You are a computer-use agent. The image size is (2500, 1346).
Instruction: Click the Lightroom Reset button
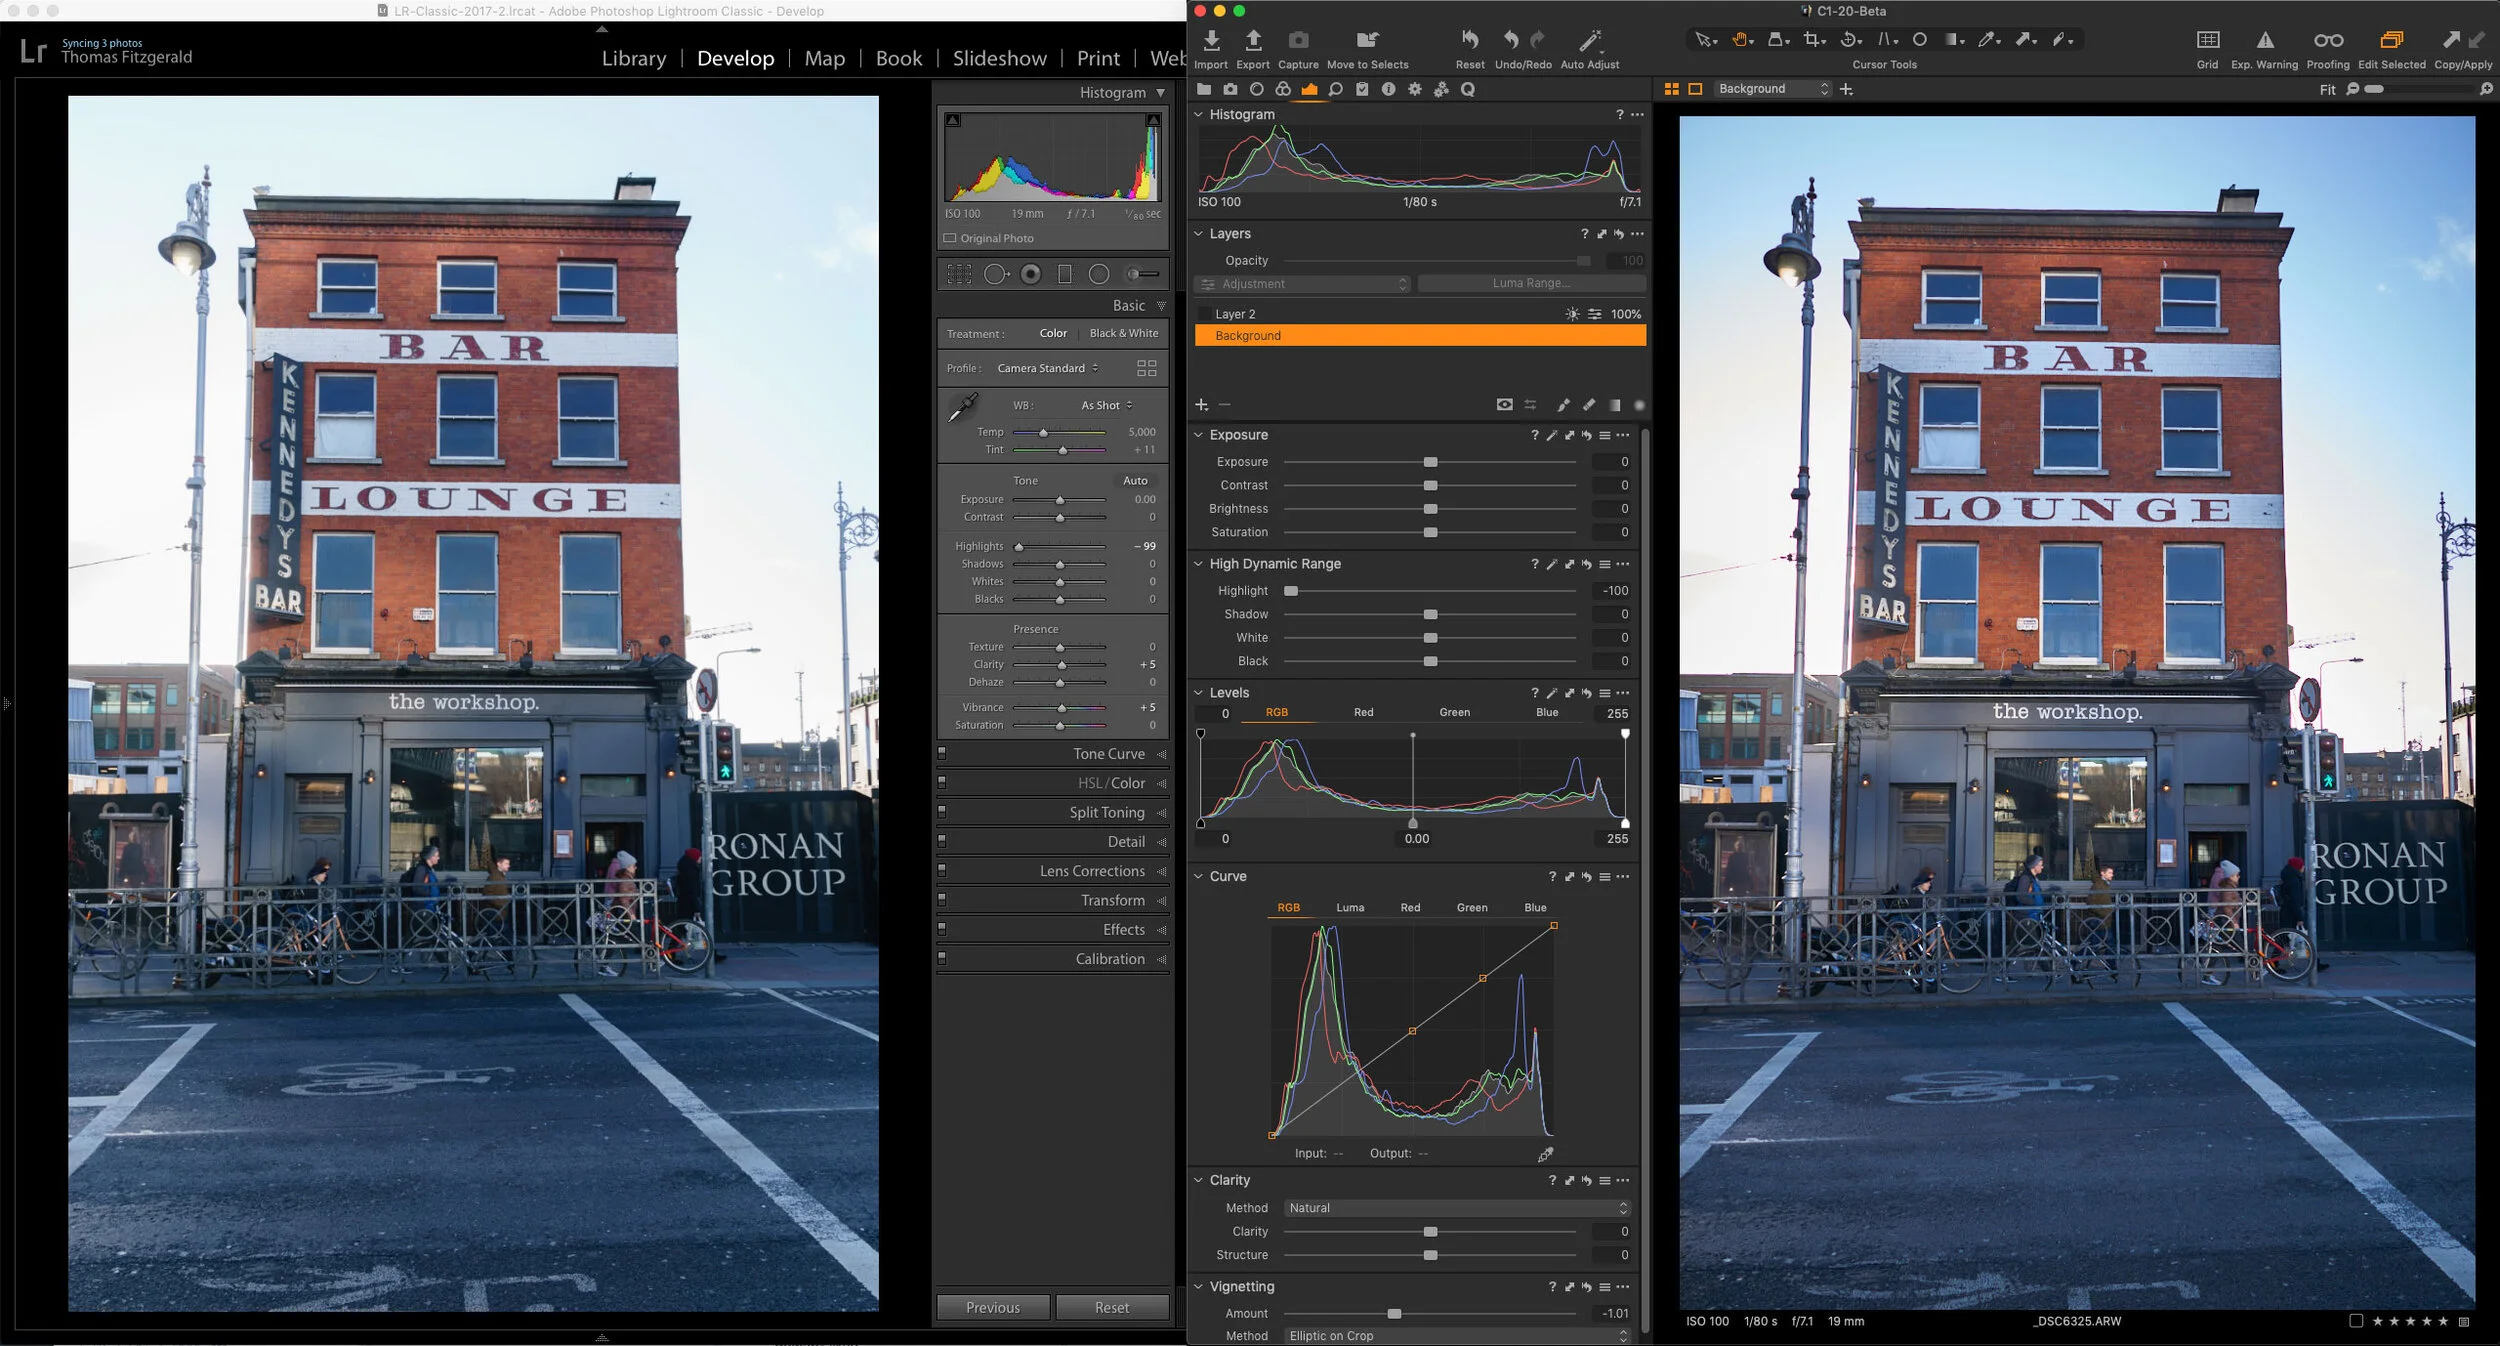tap(1111, 1307)
